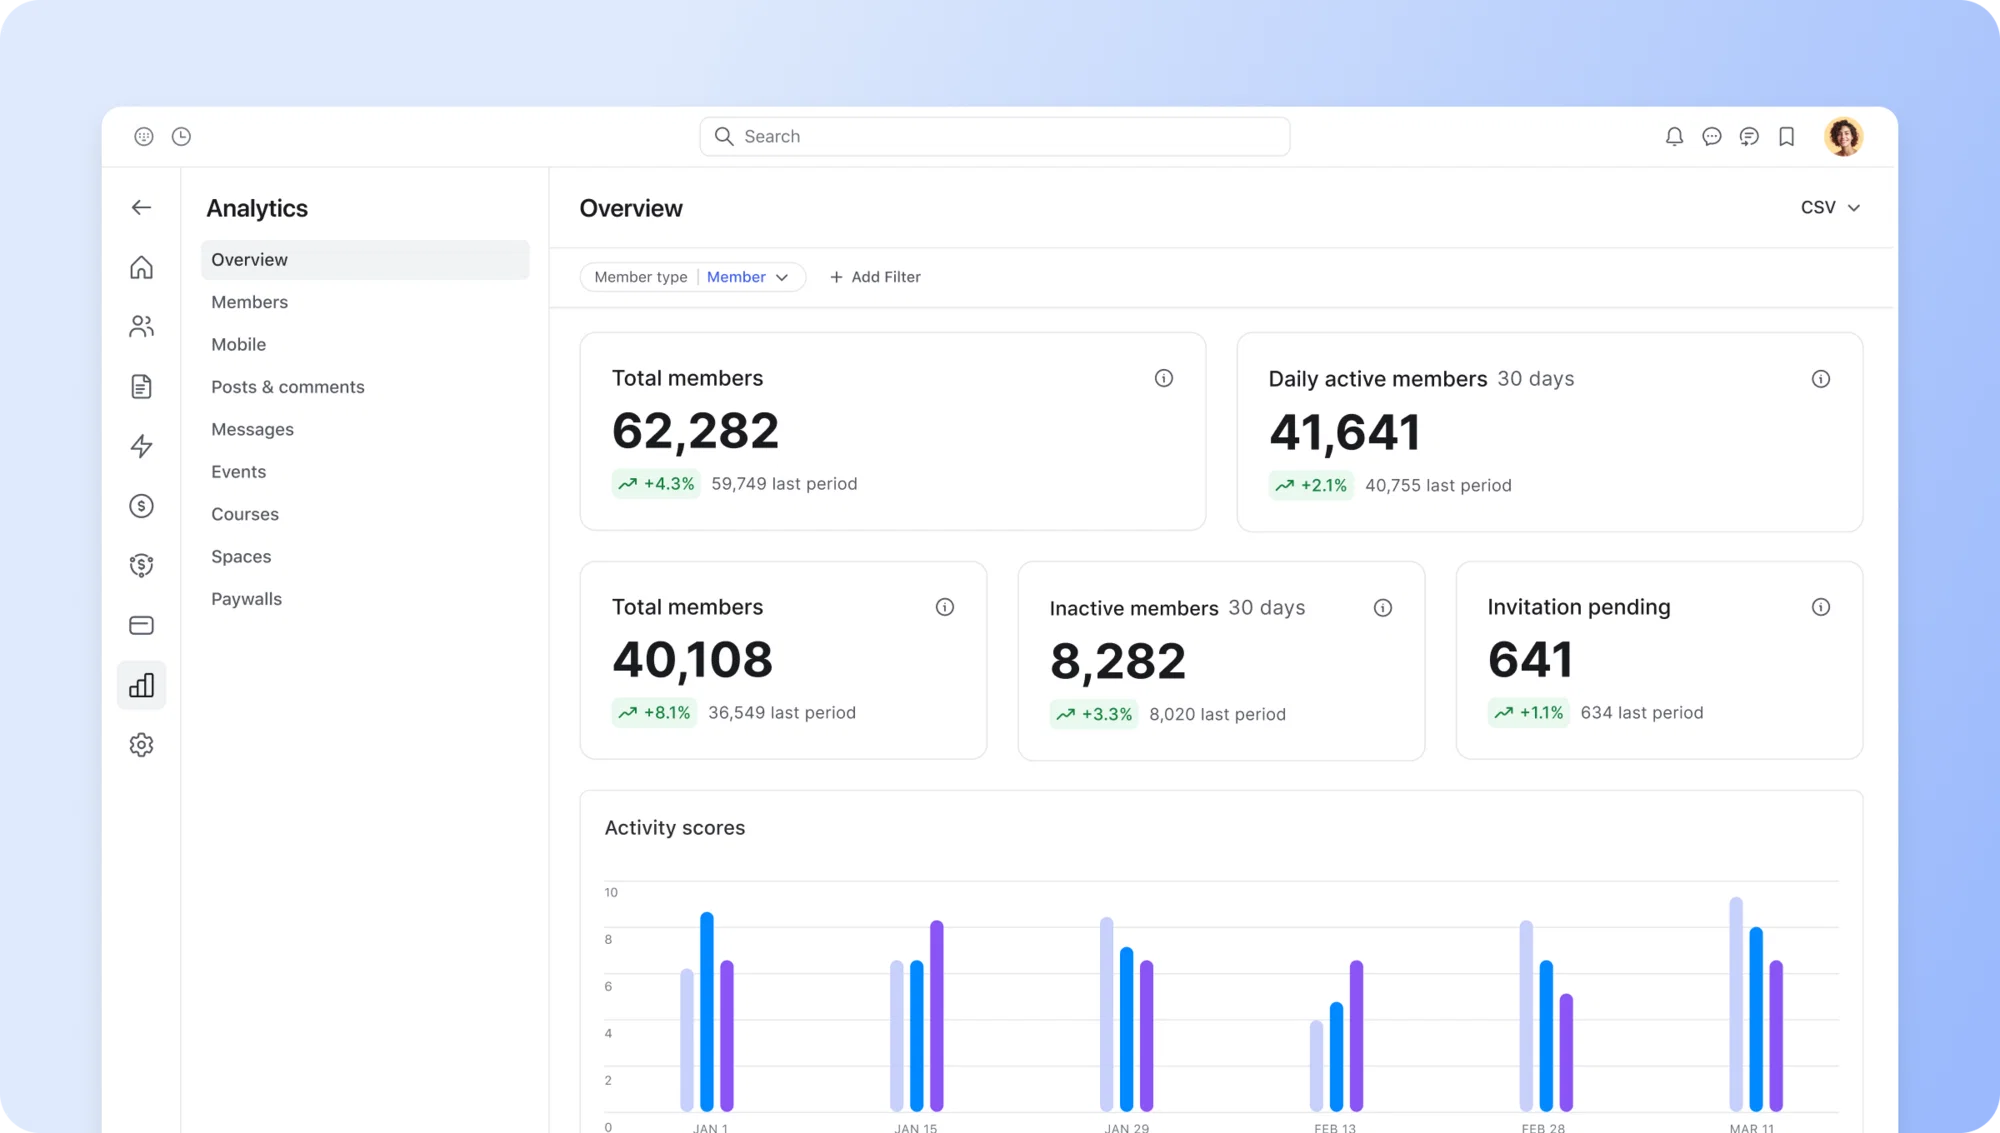Click the bookmark icon in top bar
This screenshot has width=2000, height=1133.
click(1786, 137)
